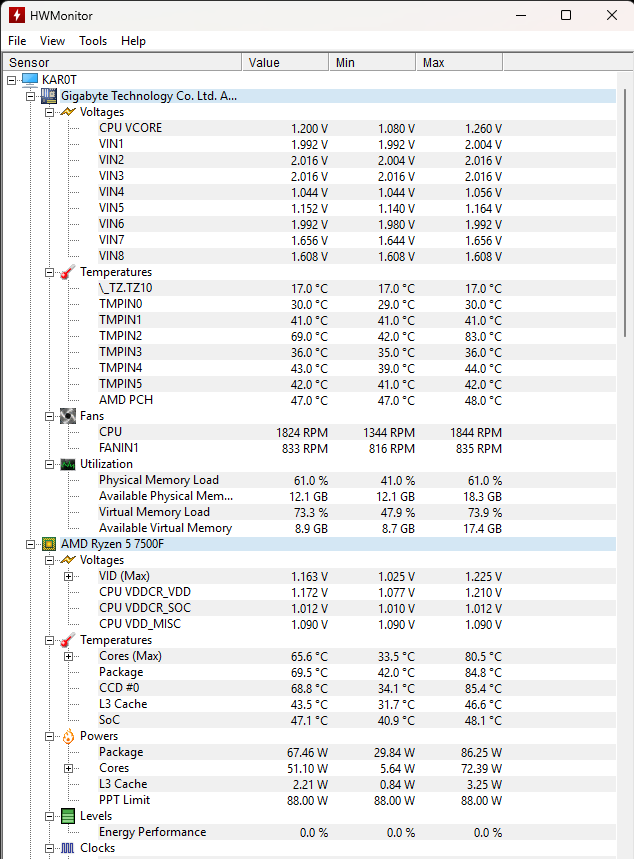Click the Utilization graph icon
Image resolution: width=634 pixels, height=859 pixels.
coord(68,465)
